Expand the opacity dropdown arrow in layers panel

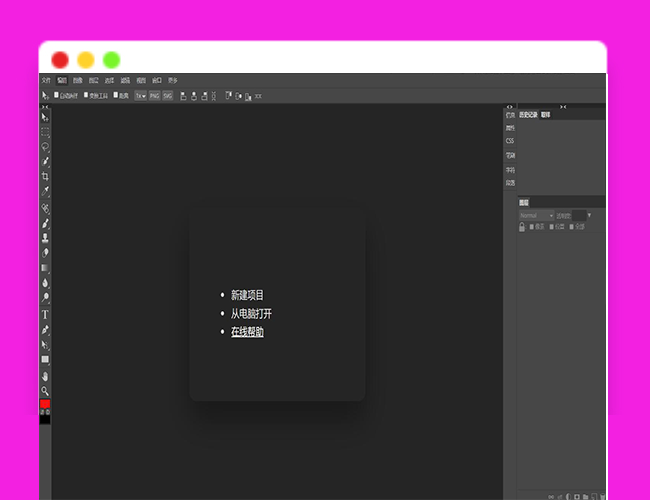pyautogui.click(x=589, y=215)
